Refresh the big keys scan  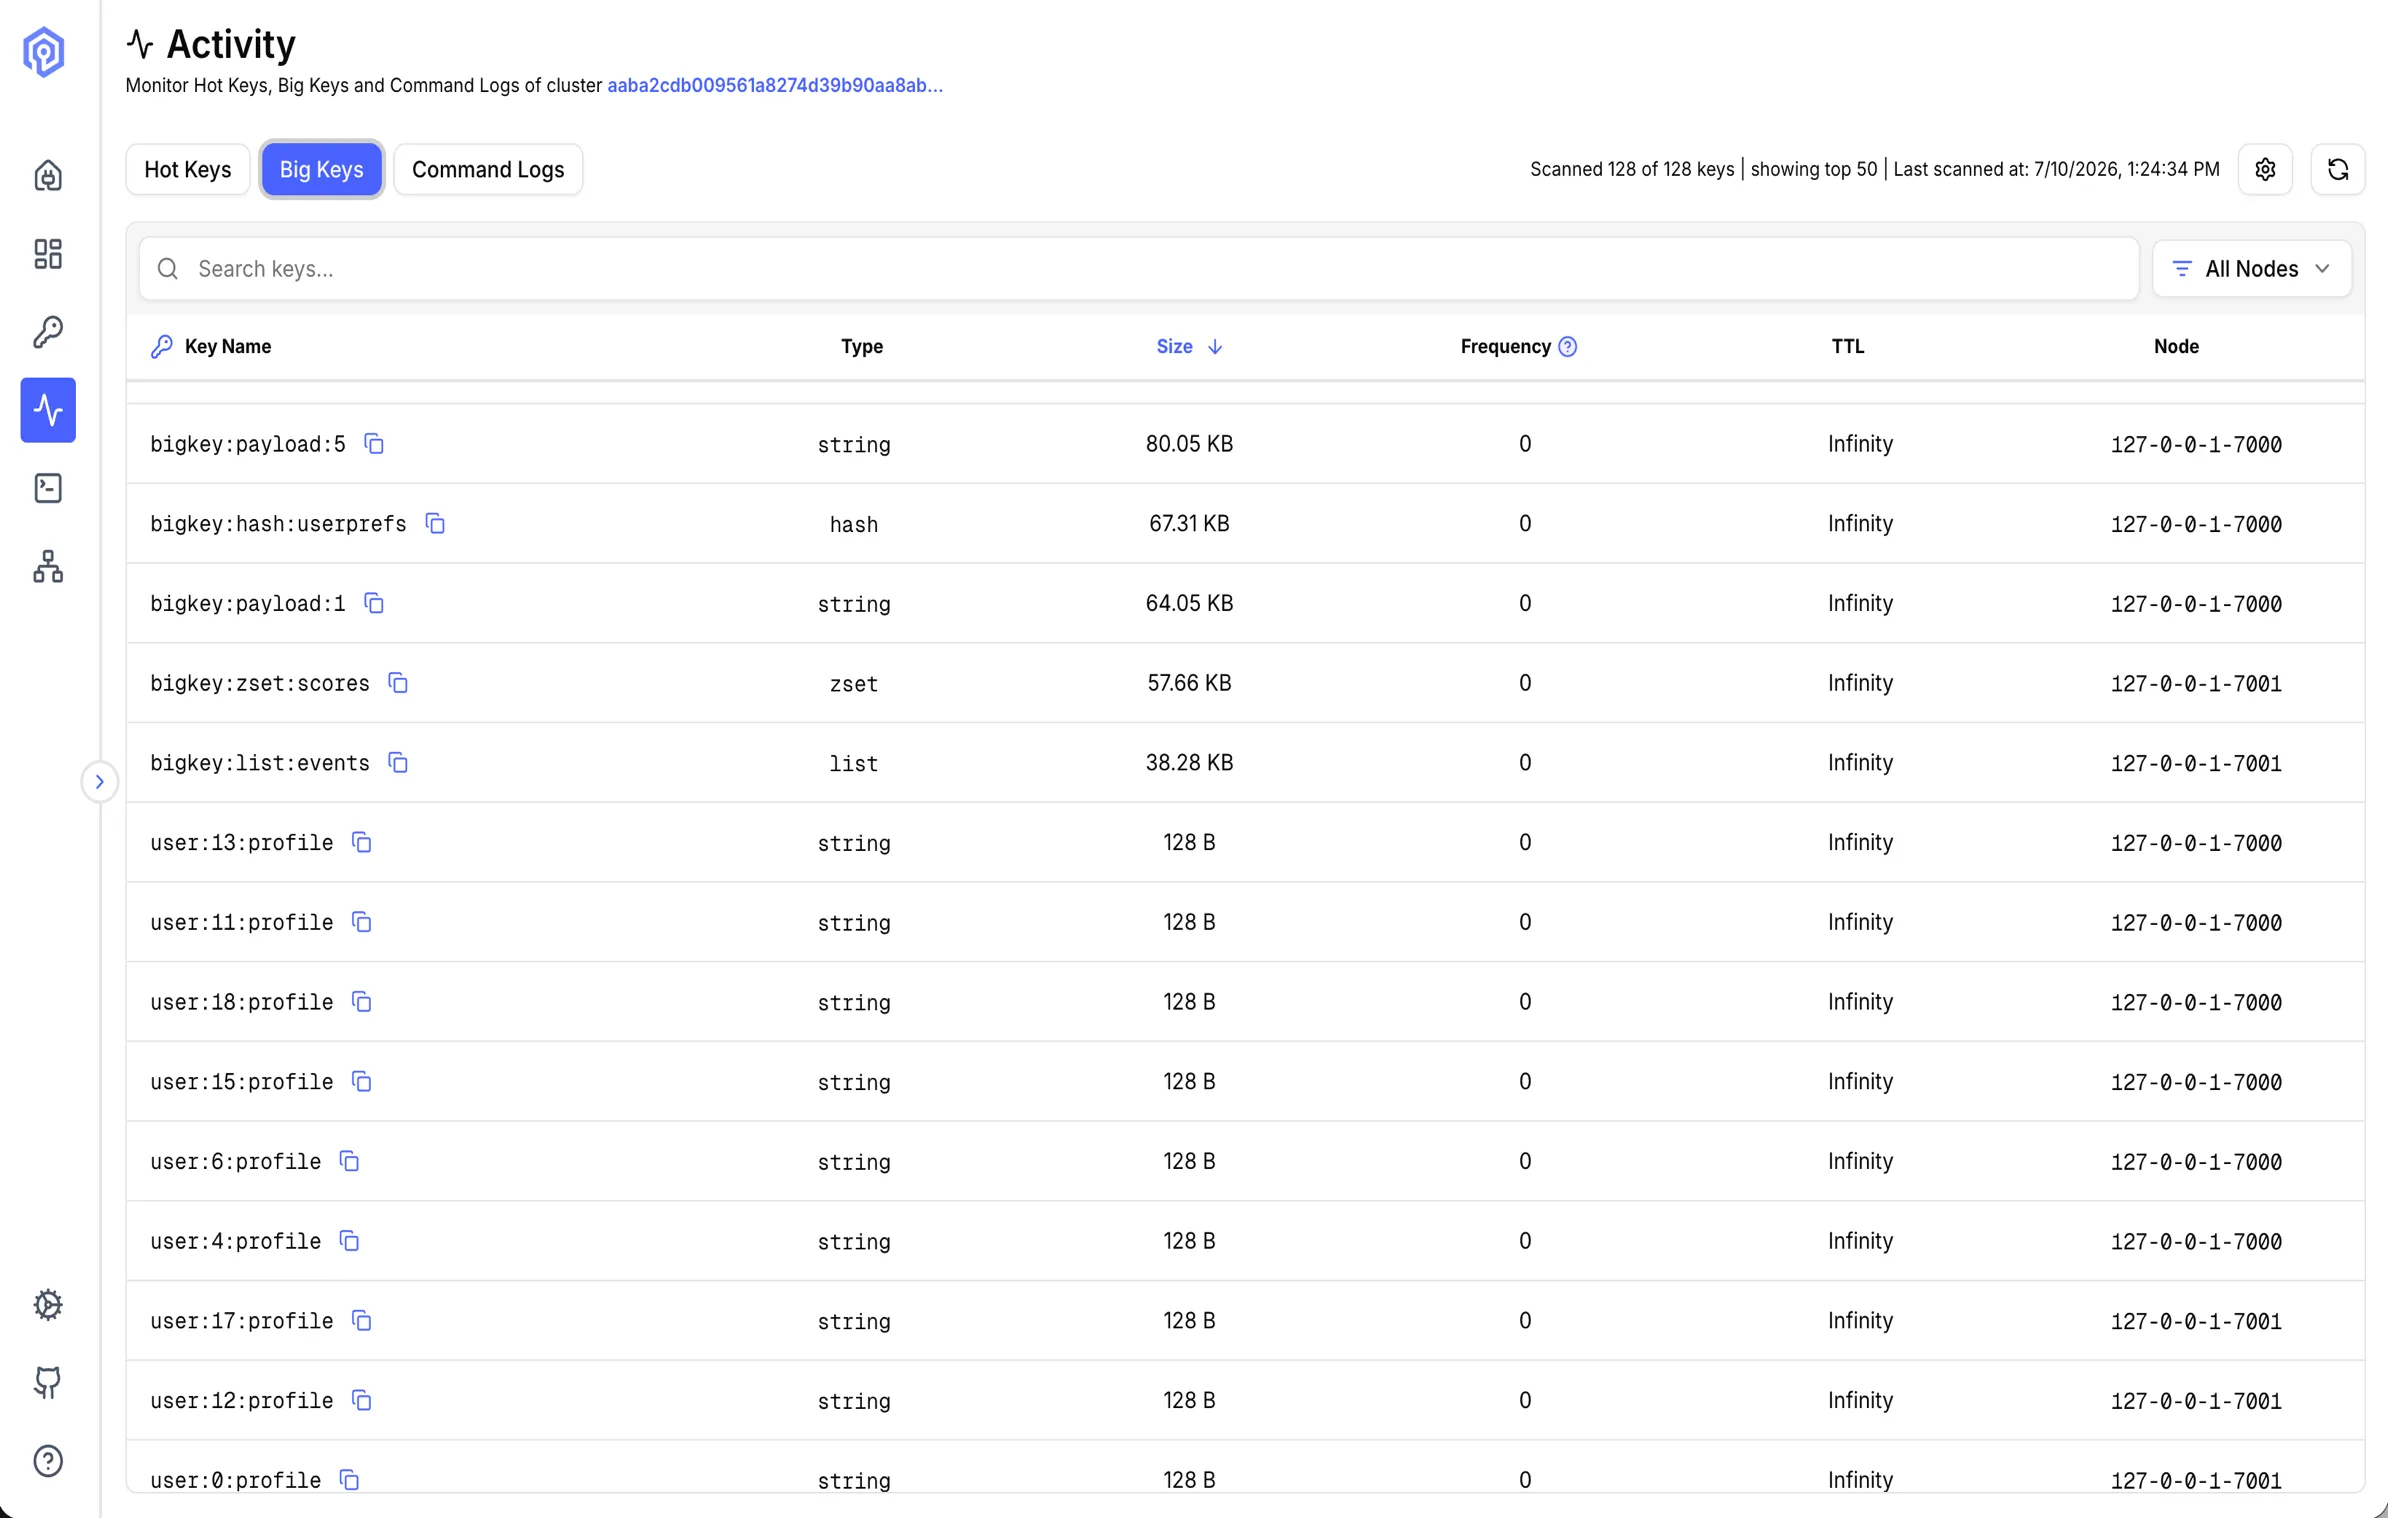[2338, 169]
